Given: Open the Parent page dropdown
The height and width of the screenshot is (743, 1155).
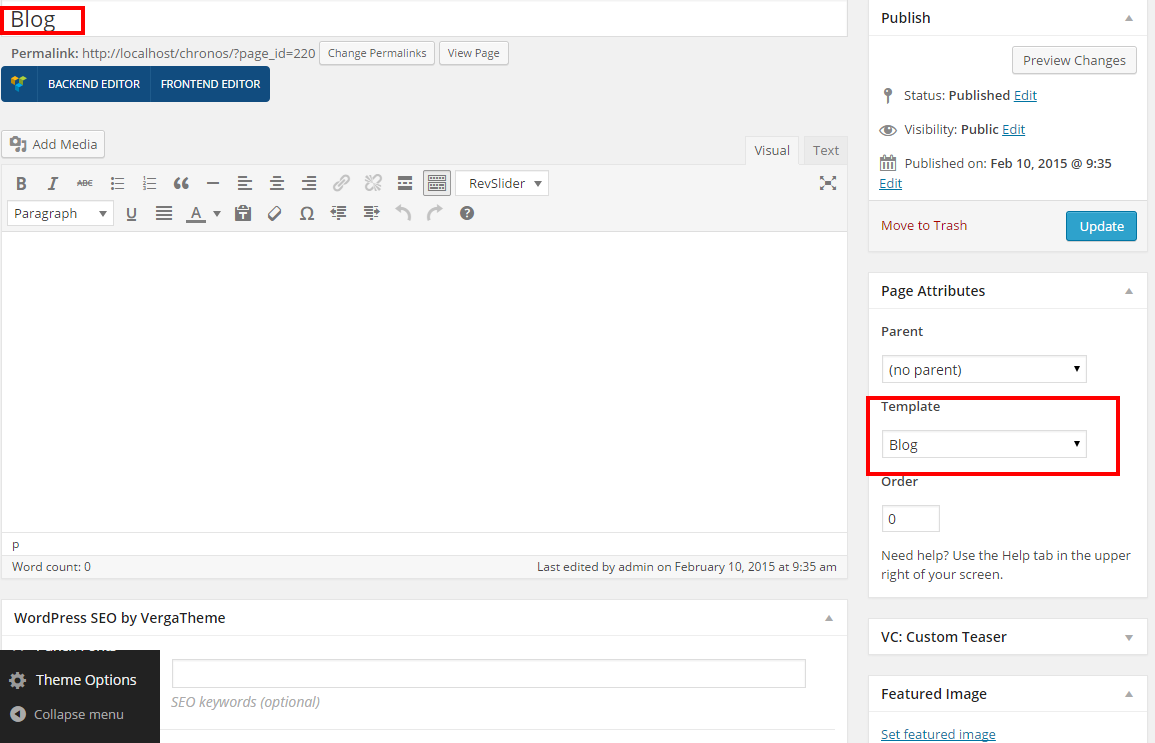Looking at the screenshot, I should click(983, 369).
